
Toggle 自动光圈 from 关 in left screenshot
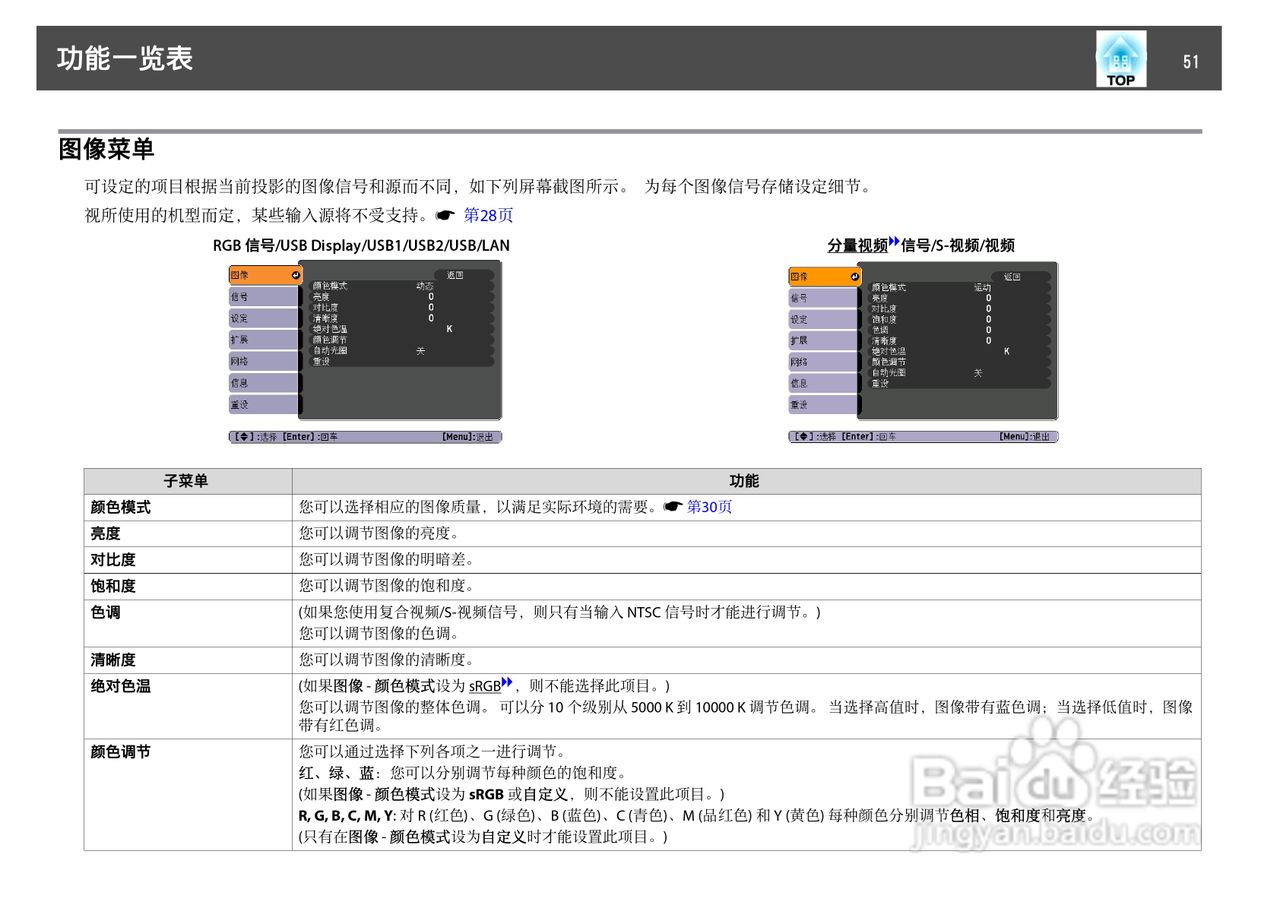click(x=420, y=352)
